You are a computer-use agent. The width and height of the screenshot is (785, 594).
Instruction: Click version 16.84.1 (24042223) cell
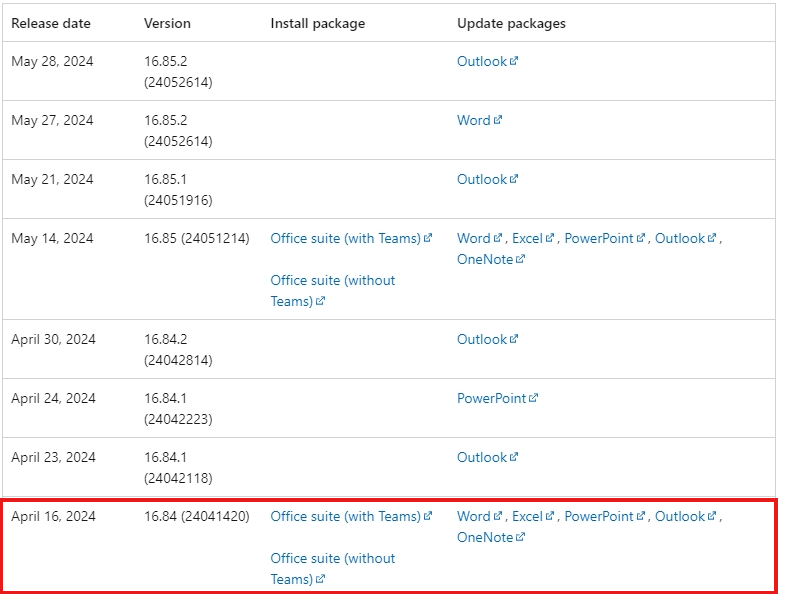178,409
